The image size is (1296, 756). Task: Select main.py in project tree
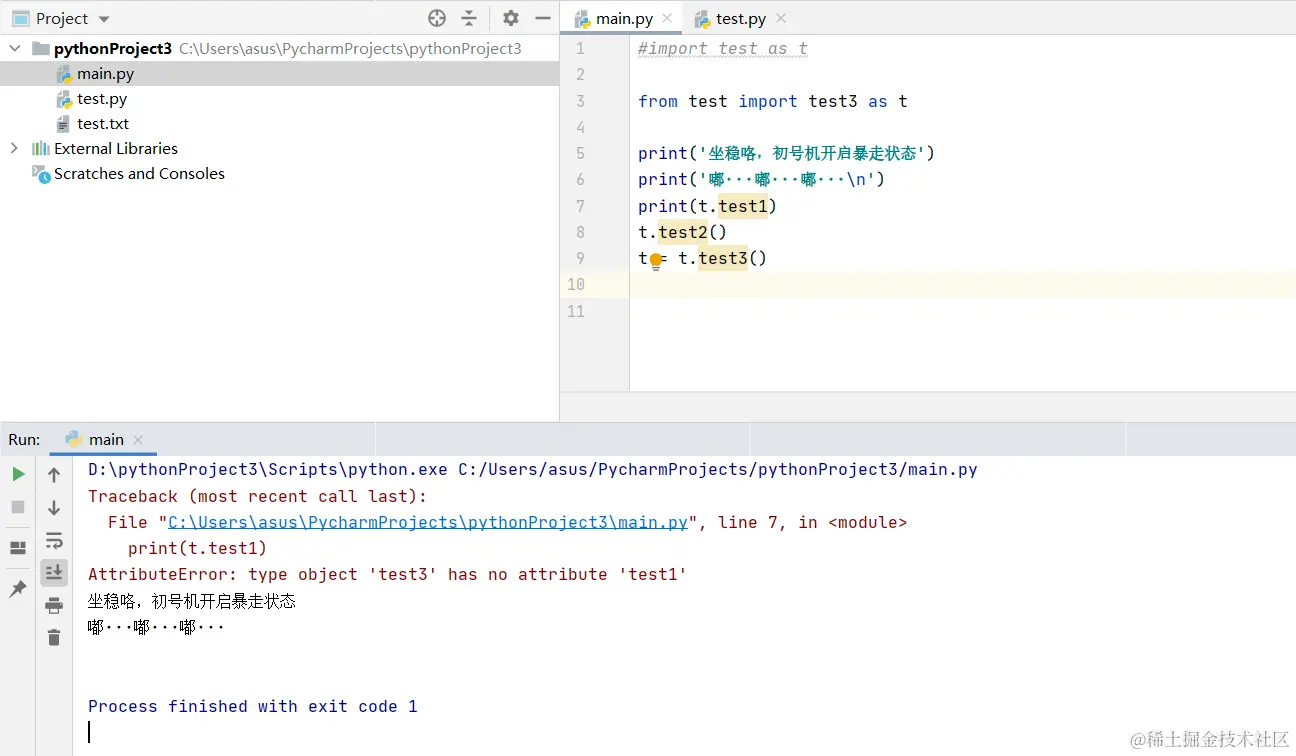pyautogui.click(x=105, y=74)
